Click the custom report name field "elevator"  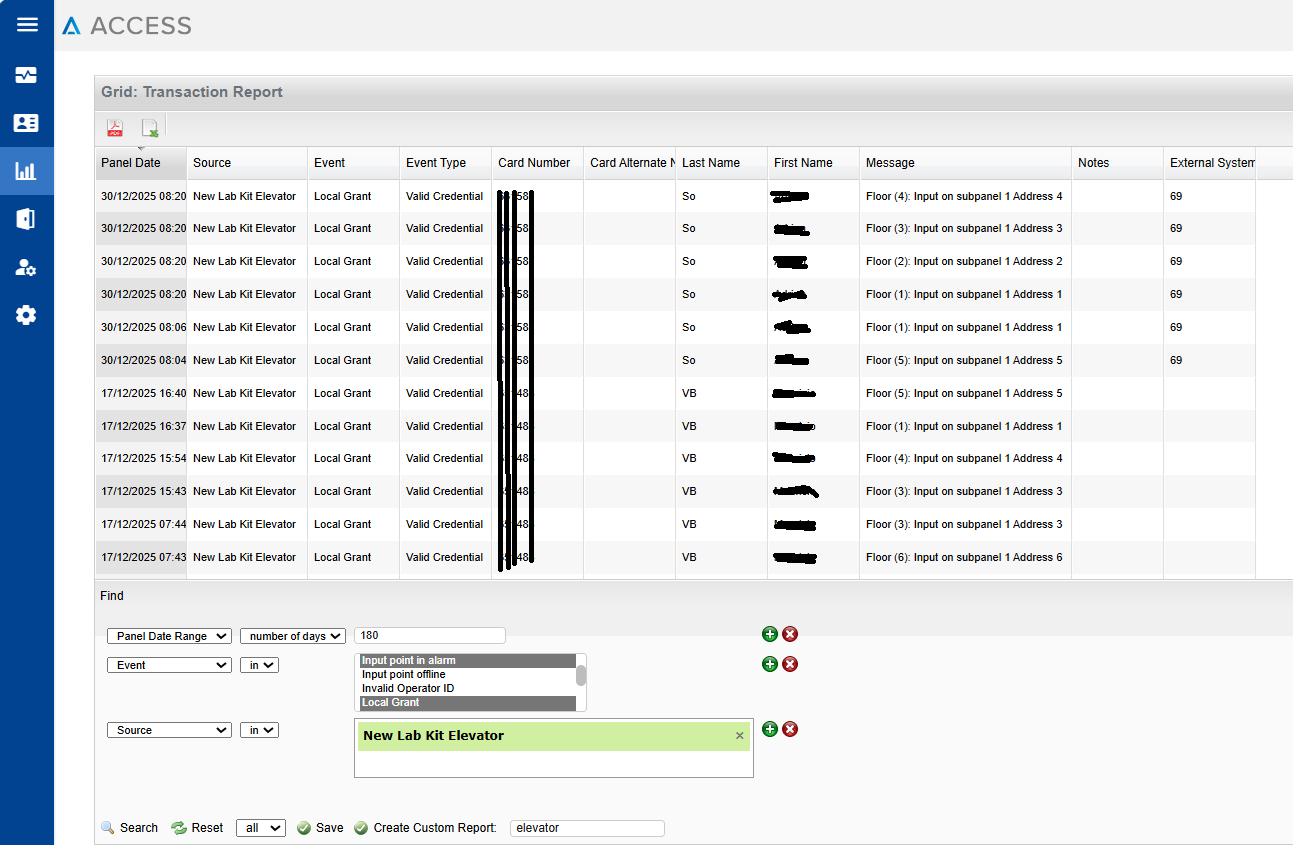click(587, 828)
